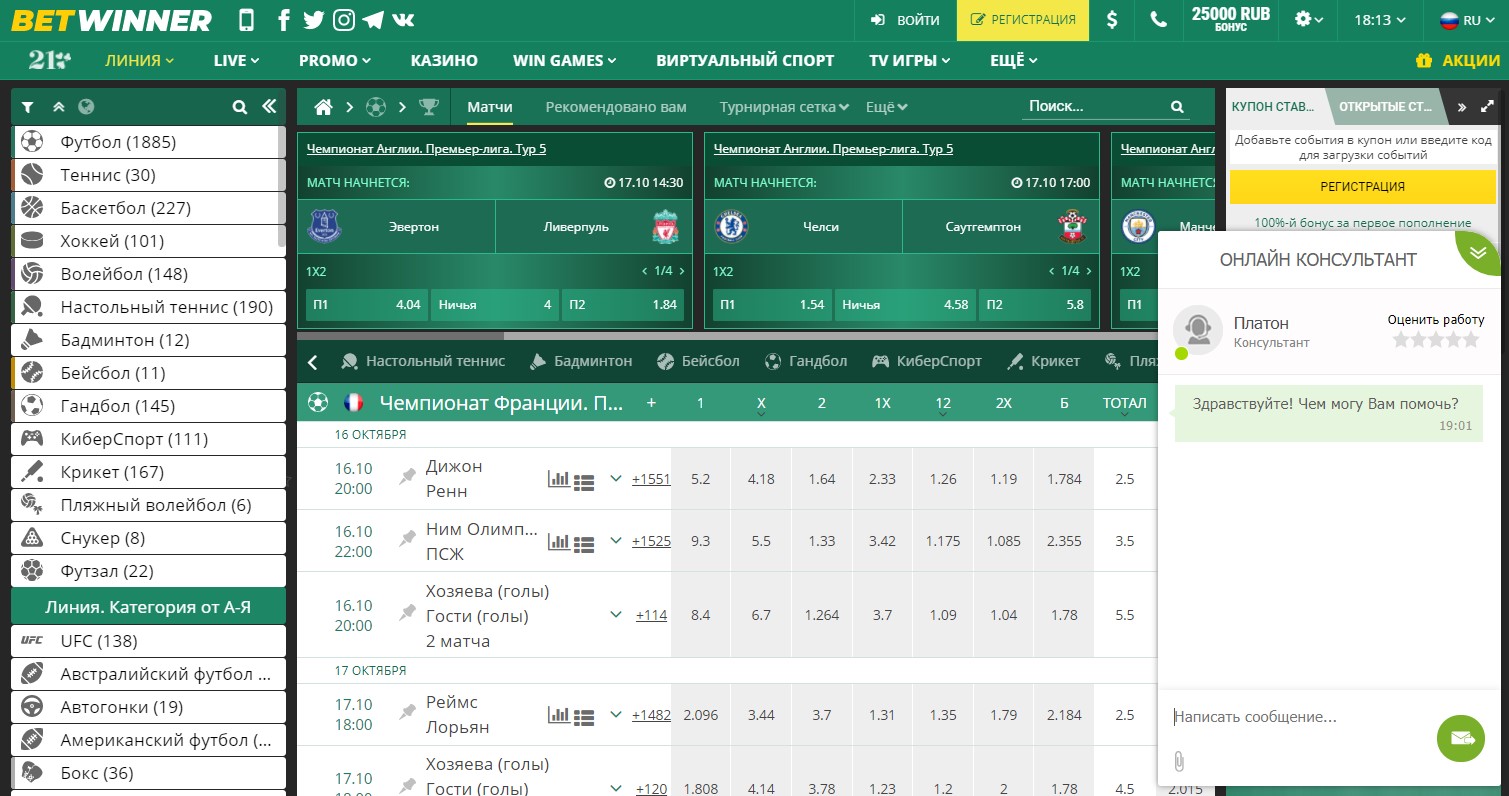The width and height of the screenshot is (1509, 796).
Task: Open lineup list icon for Ним Олимп ПСЖ
Action: pyautogui.click(x=585, y=543)
